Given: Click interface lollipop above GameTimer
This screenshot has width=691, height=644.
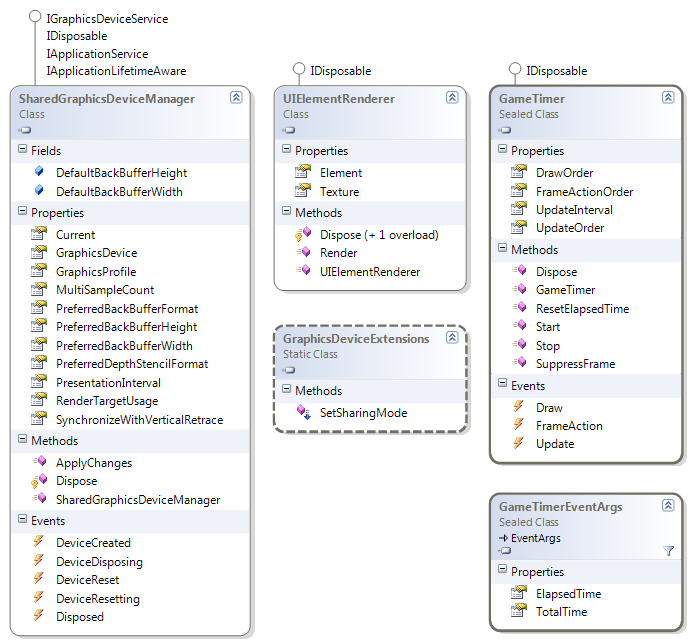Looking at the screenshot, I should (515, 69).
